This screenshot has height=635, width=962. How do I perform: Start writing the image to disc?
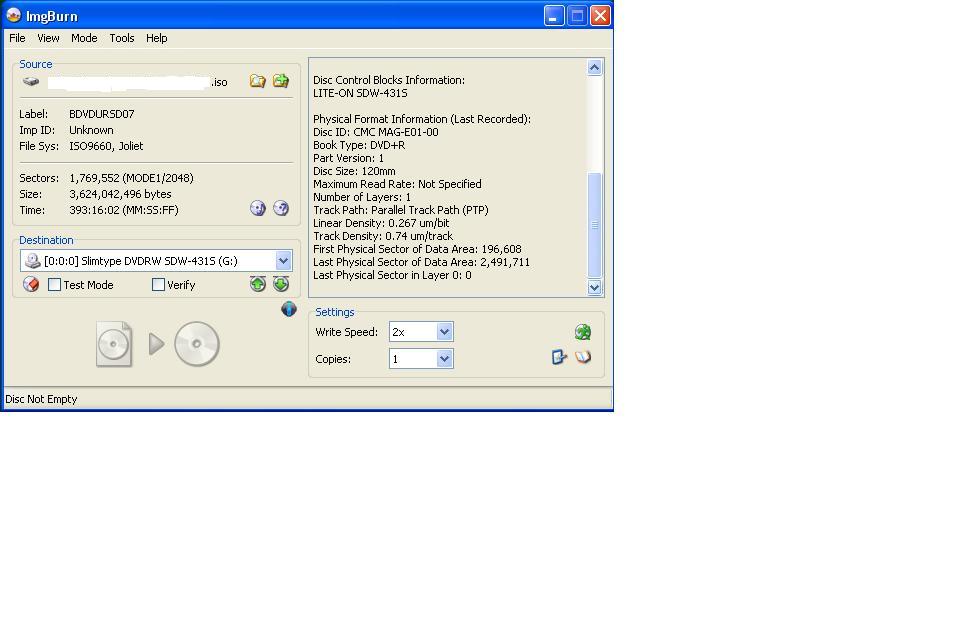[x=158, y=344]
